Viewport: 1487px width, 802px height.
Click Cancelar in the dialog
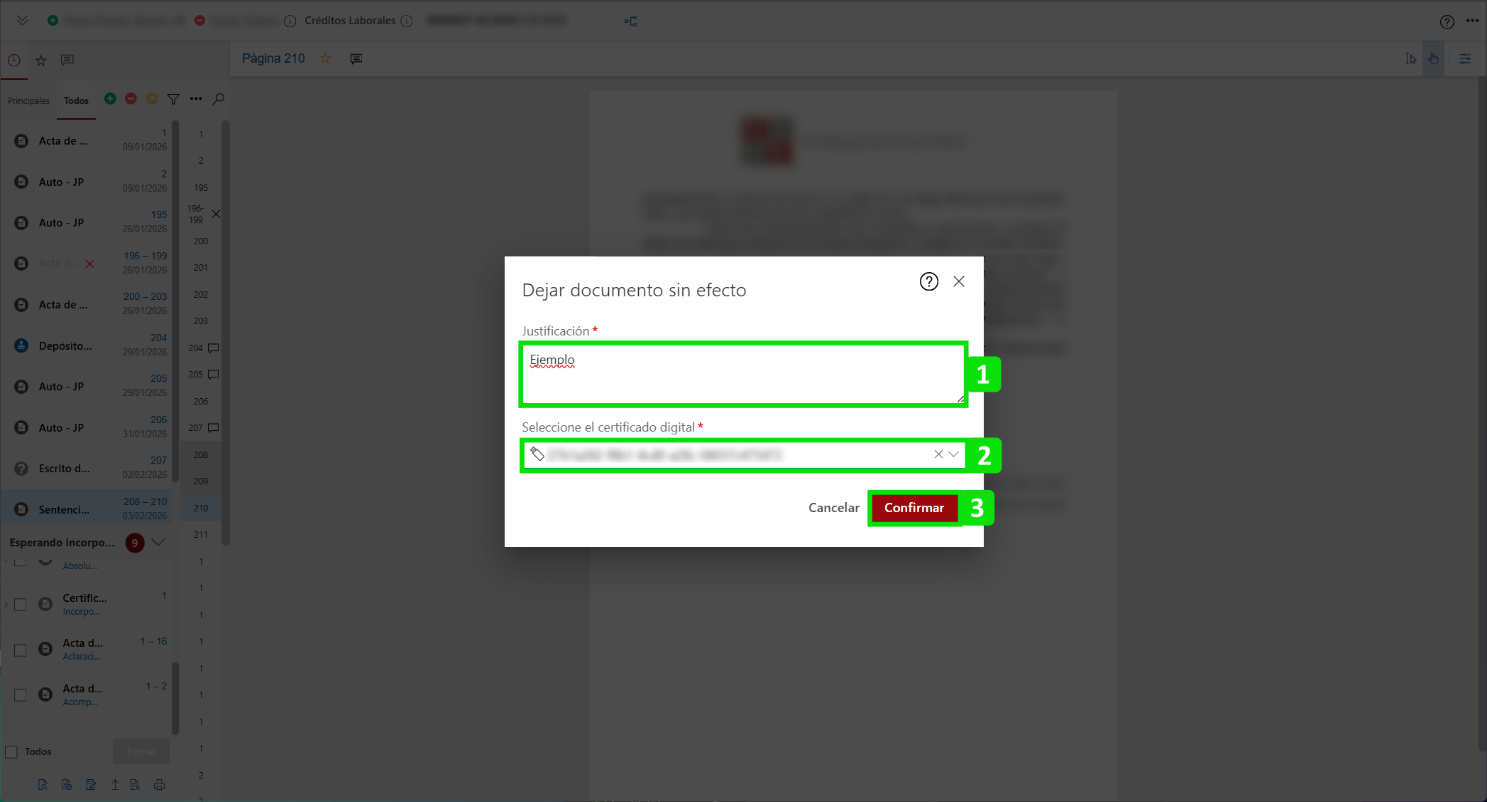pyautogui.click(x=833, y=508)
